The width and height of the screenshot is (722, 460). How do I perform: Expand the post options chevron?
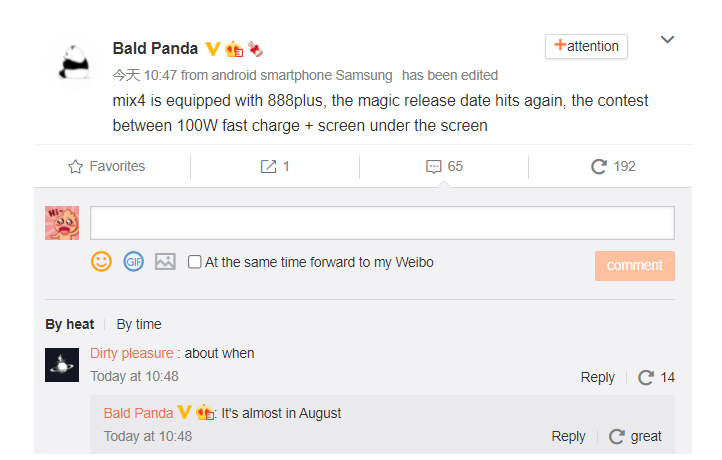[x=667, y=40]
